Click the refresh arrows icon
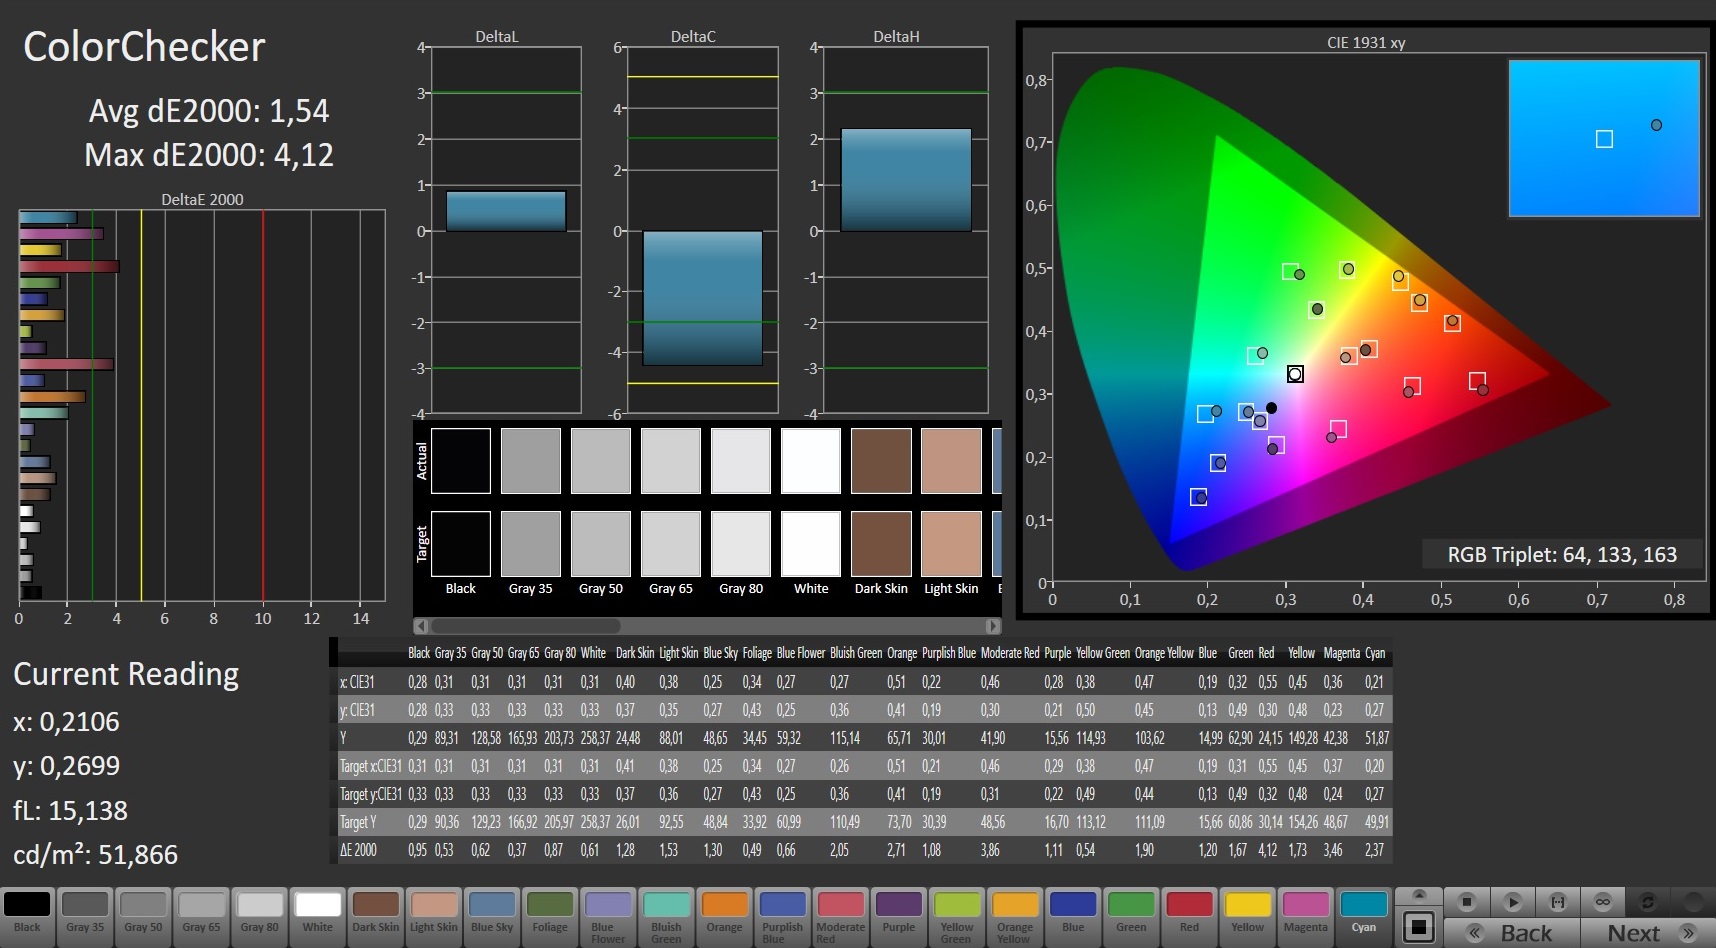Viewport: 1716px width, 948px height. [1648, 902]
